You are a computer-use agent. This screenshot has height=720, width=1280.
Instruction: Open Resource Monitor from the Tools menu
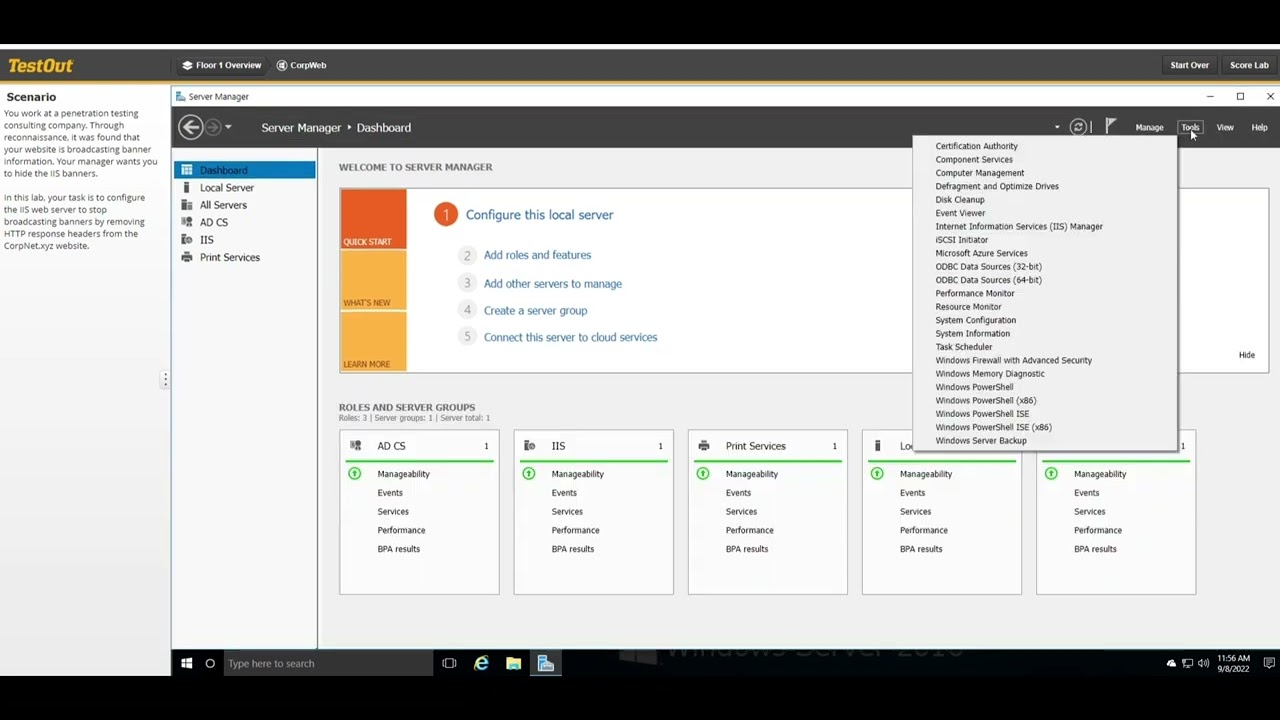[x=968, y=307]
